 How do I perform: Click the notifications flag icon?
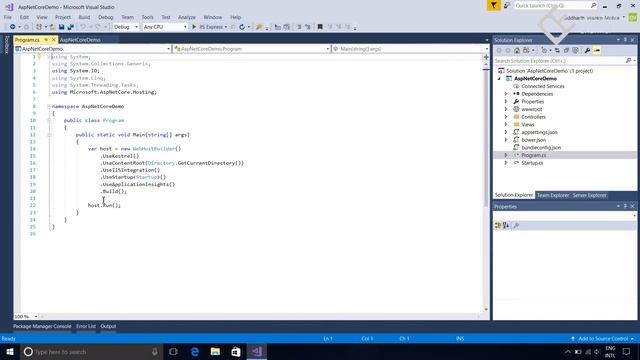pos(493,5)
